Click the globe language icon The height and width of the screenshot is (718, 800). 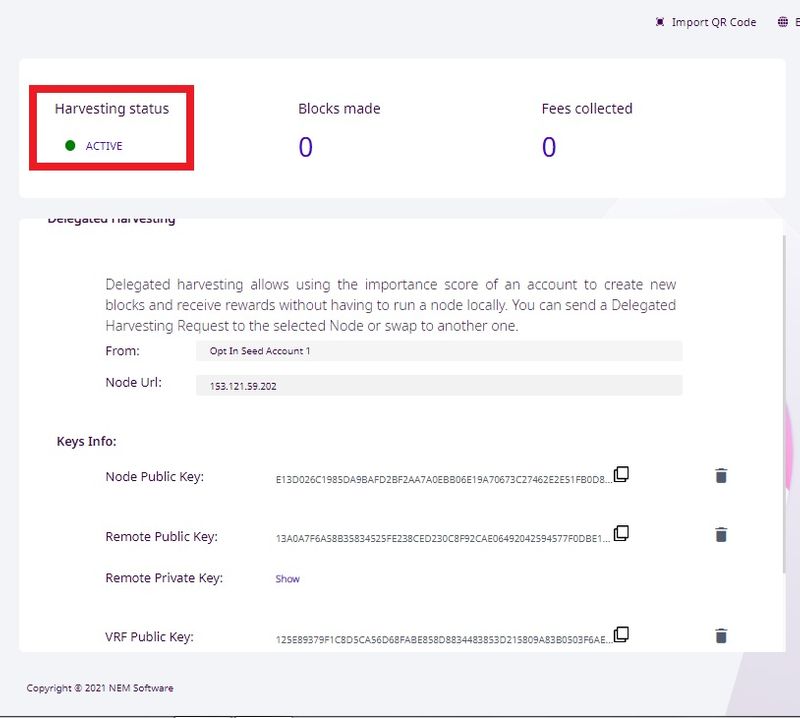pos(783,22)
